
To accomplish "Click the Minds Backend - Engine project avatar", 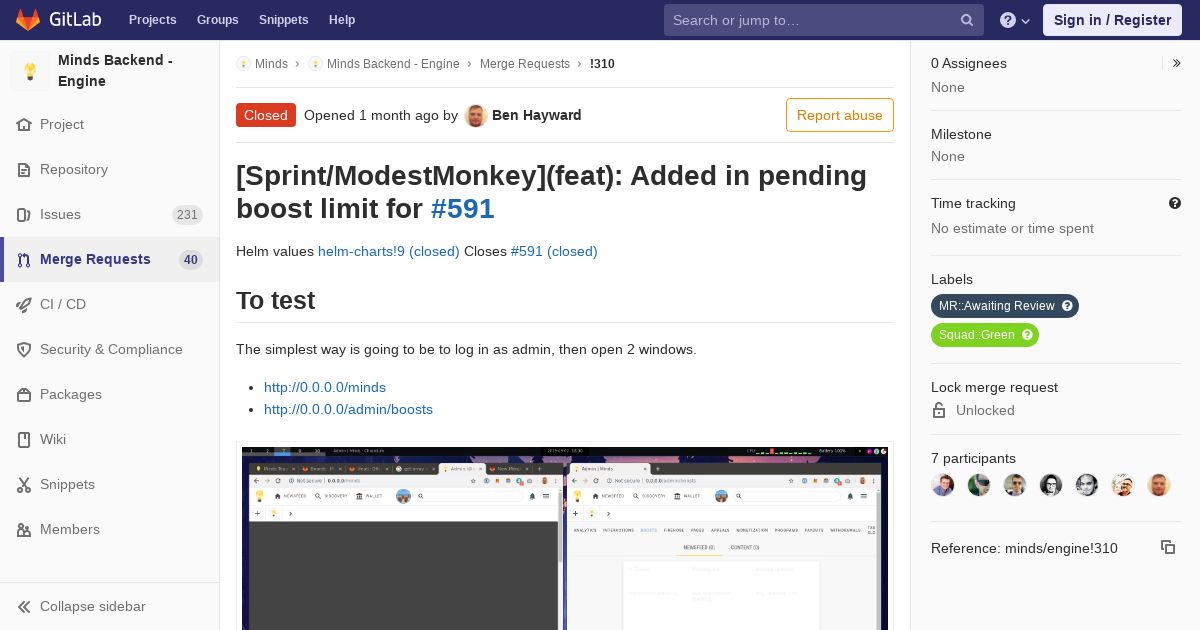I will pos(30,71).
